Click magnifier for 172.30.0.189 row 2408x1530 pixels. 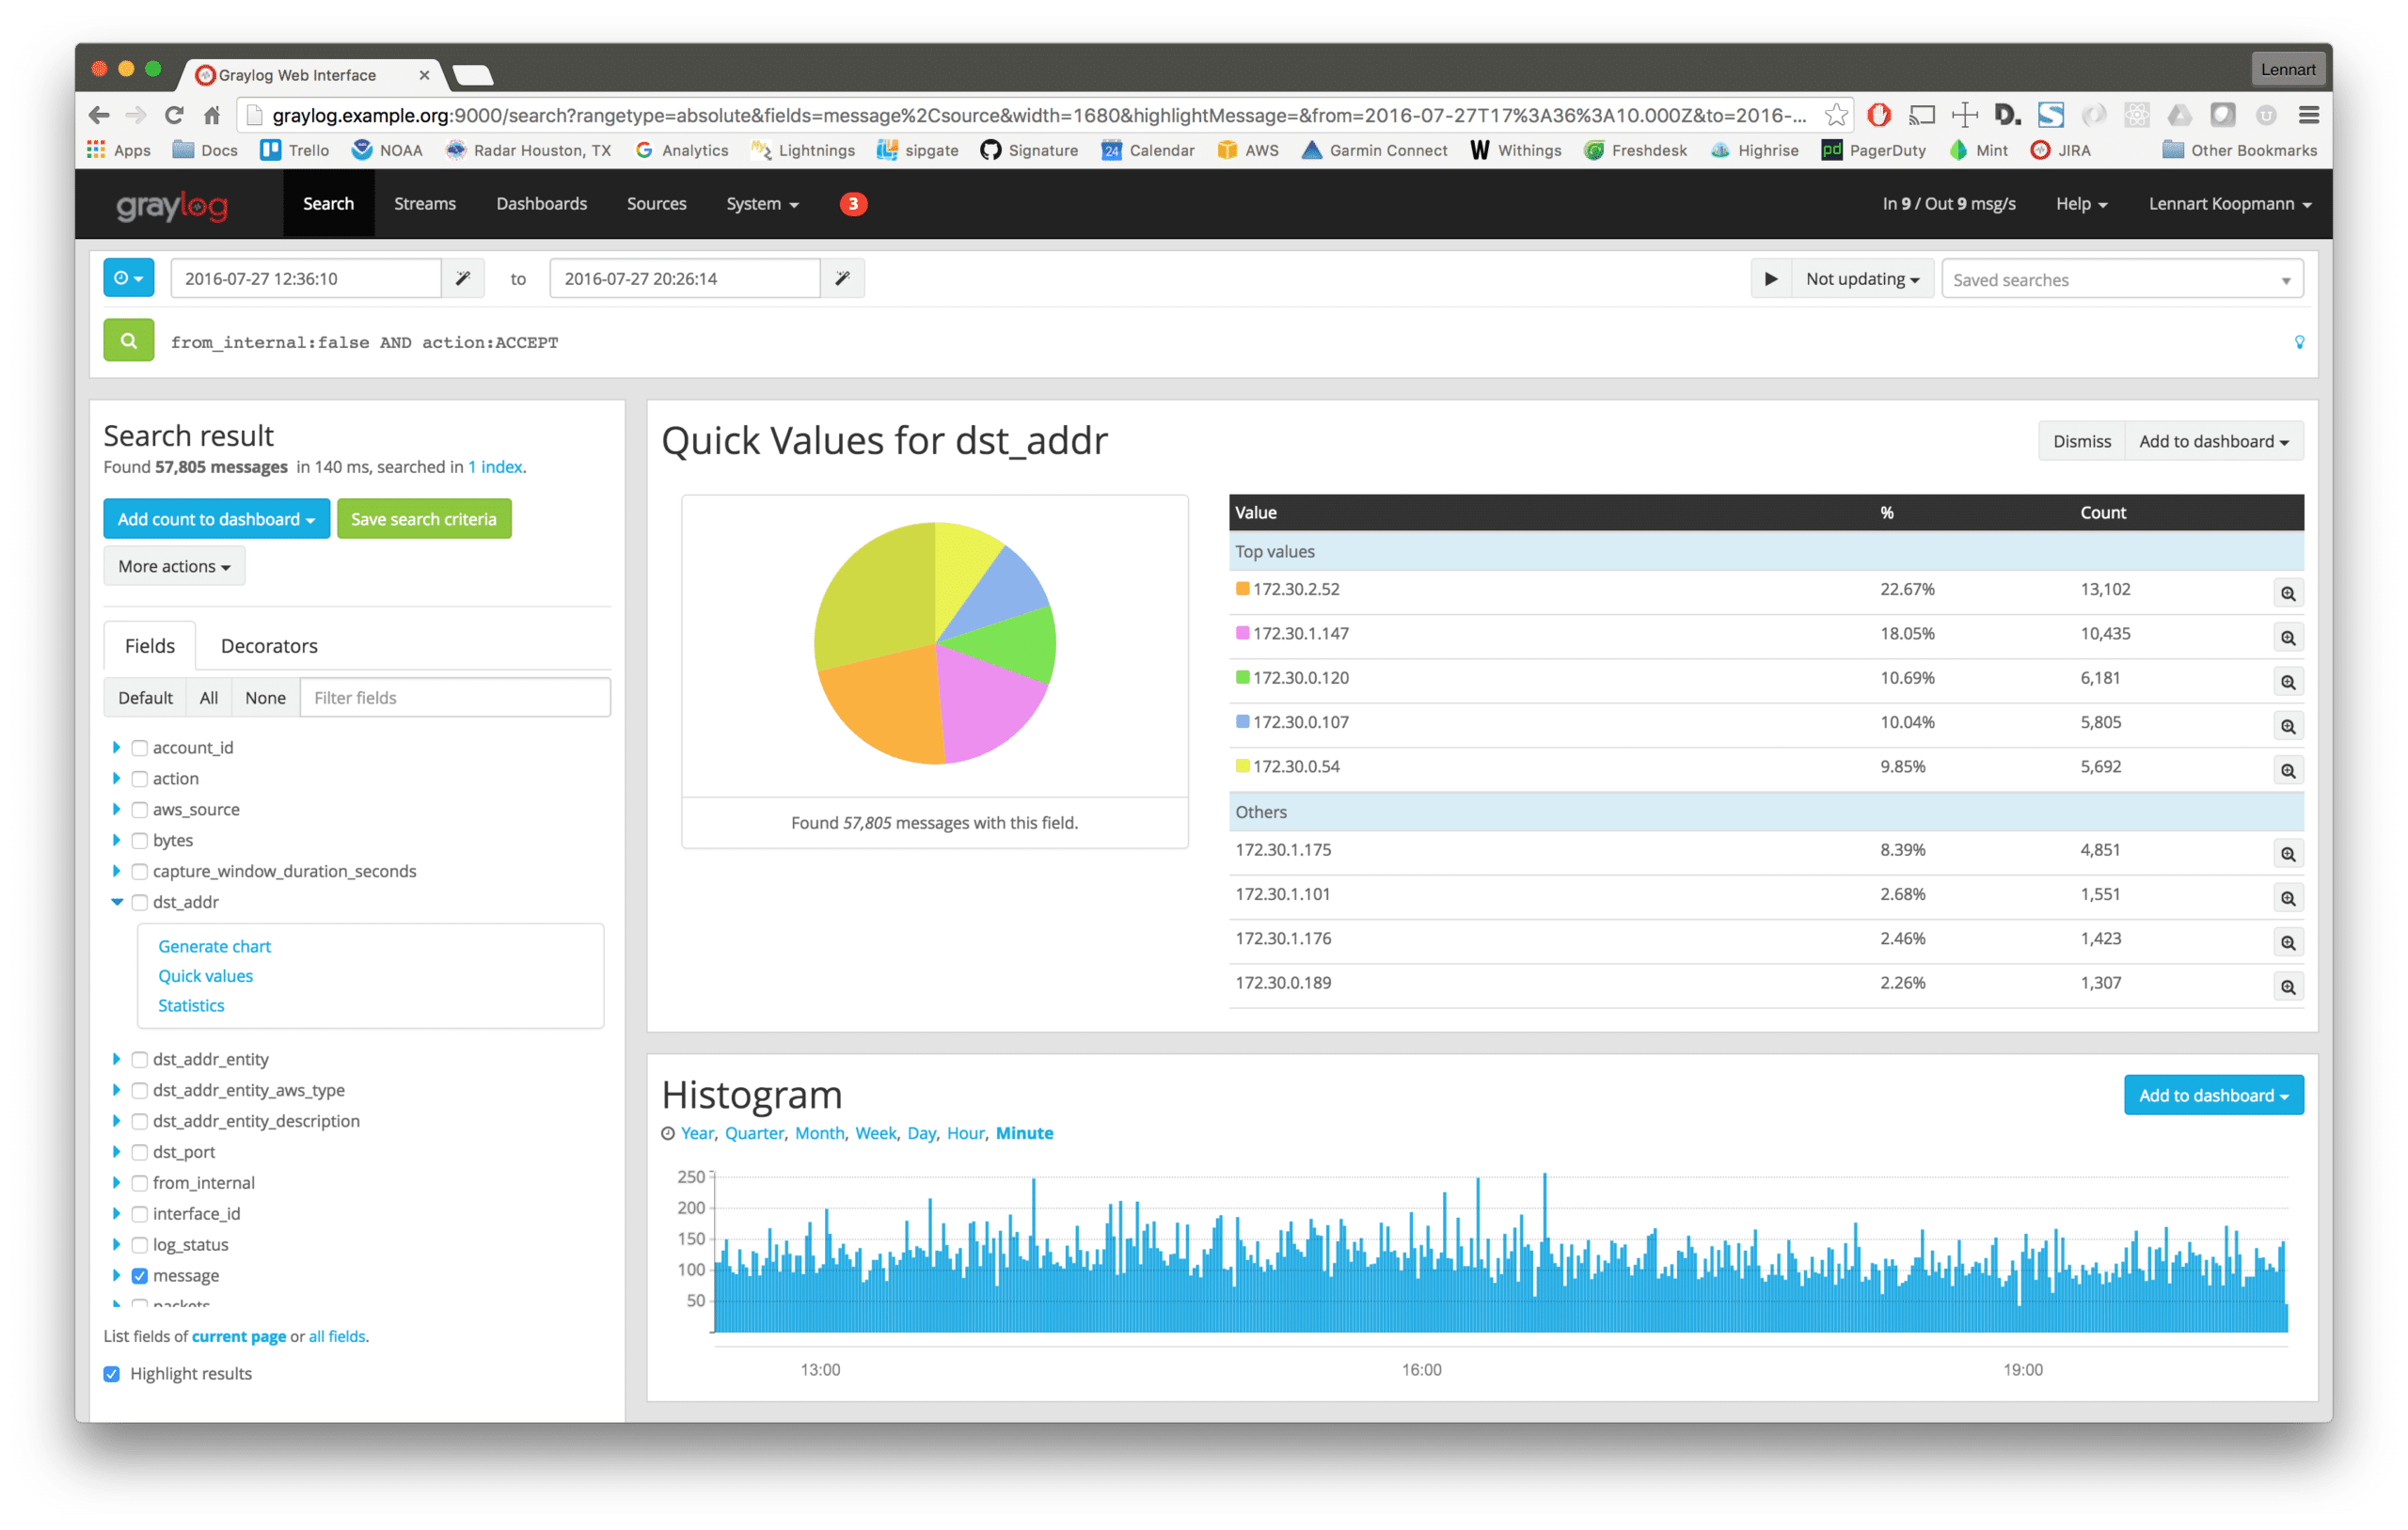click(x=2287, y=987)
